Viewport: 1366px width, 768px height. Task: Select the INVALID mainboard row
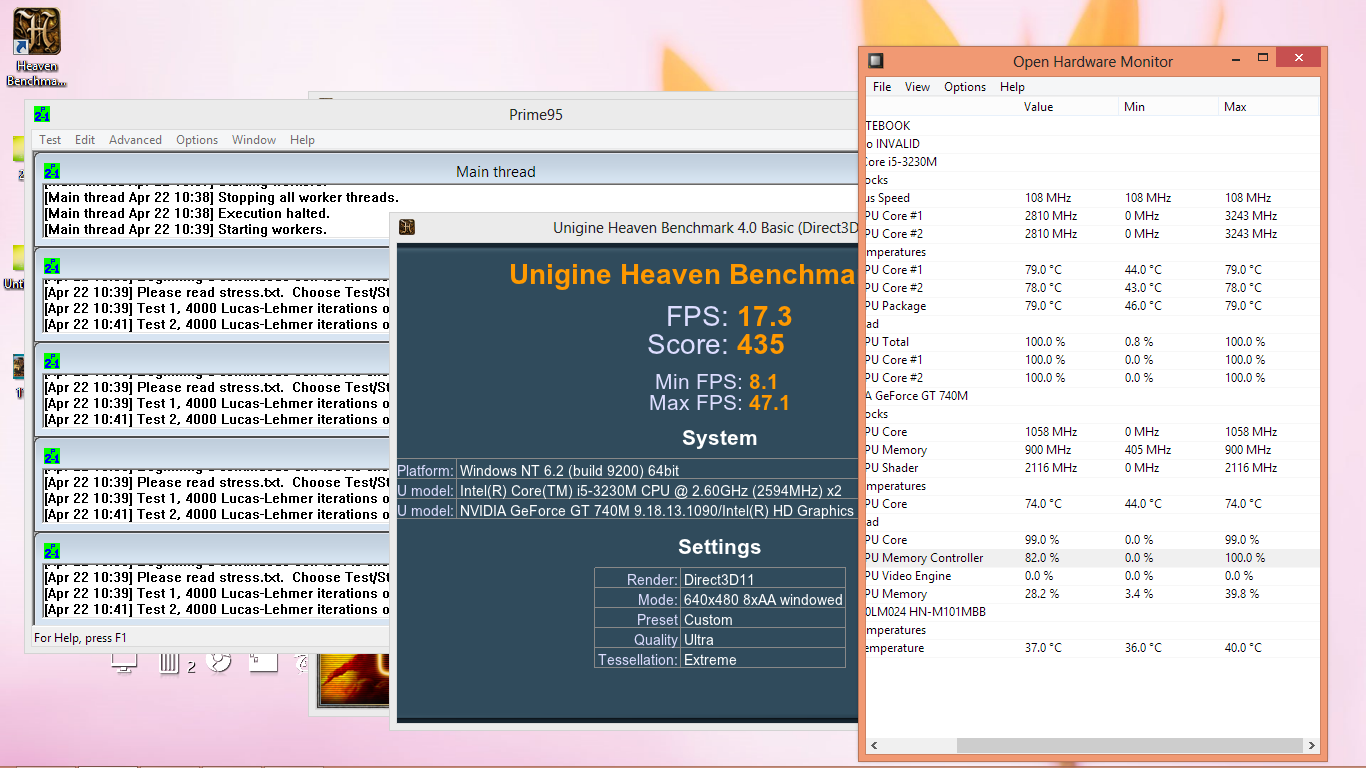[1092, 144]
